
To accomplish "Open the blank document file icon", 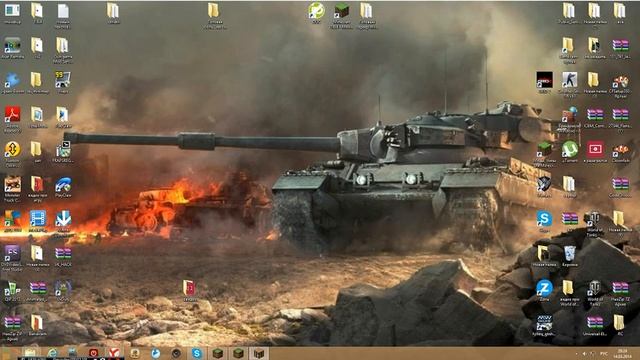I will [x=63, y=11].
